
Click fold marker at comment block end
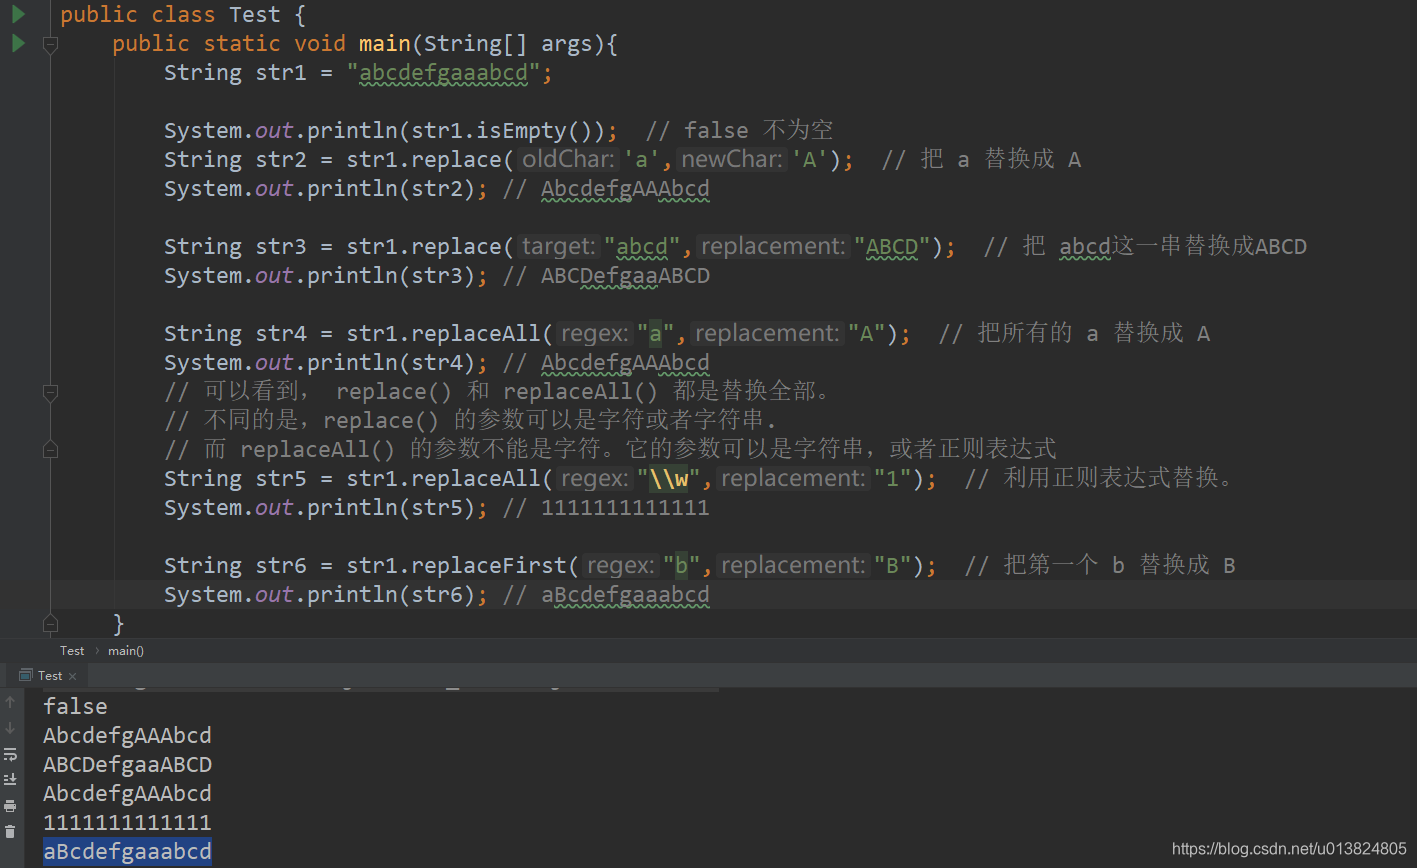50,450
